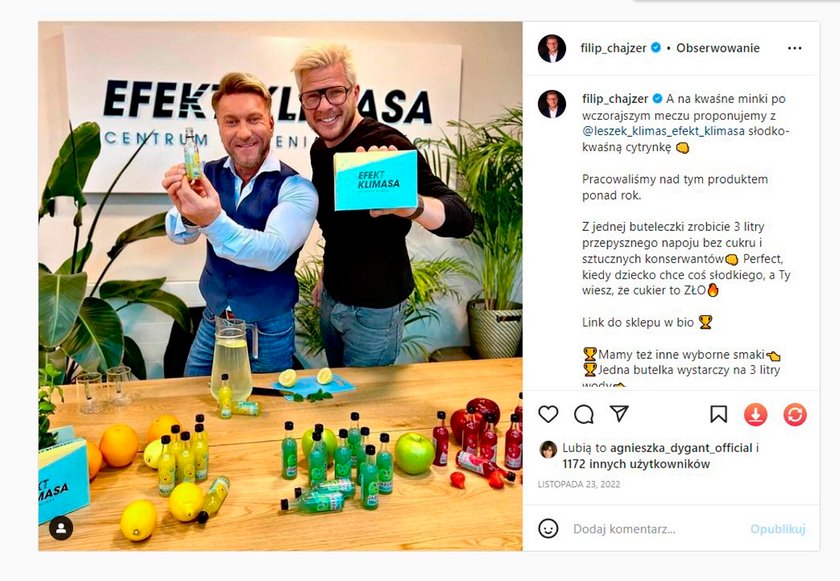Open comments with speech bubble icon
The width and height of the screenshot is (840, 581).
pyautogui.click(x=583, y=414)
